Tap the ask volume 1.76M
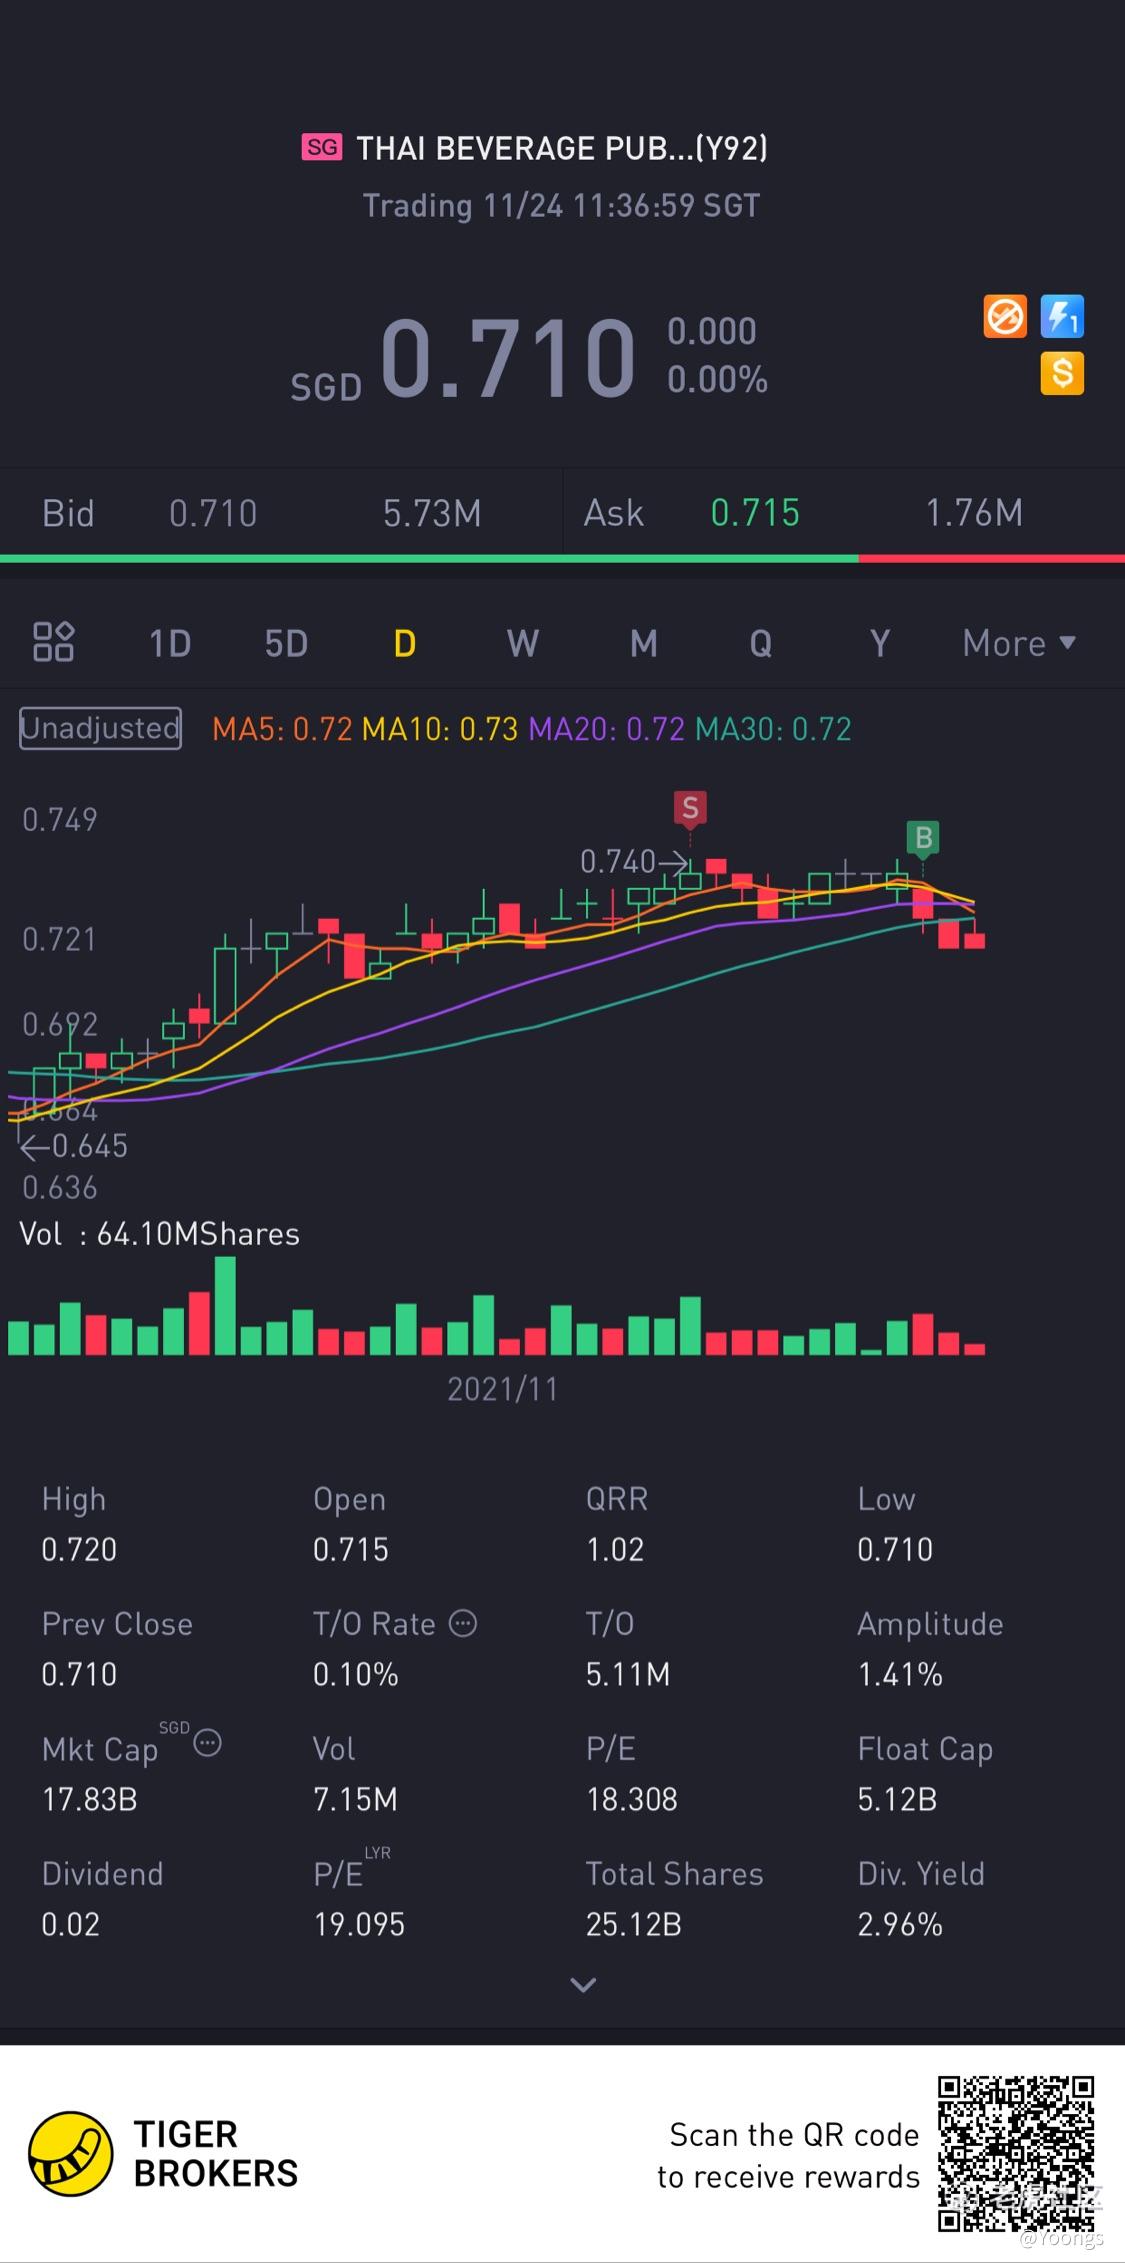Viewport: 1125px width, 2263px height. (x=974, y=513)
